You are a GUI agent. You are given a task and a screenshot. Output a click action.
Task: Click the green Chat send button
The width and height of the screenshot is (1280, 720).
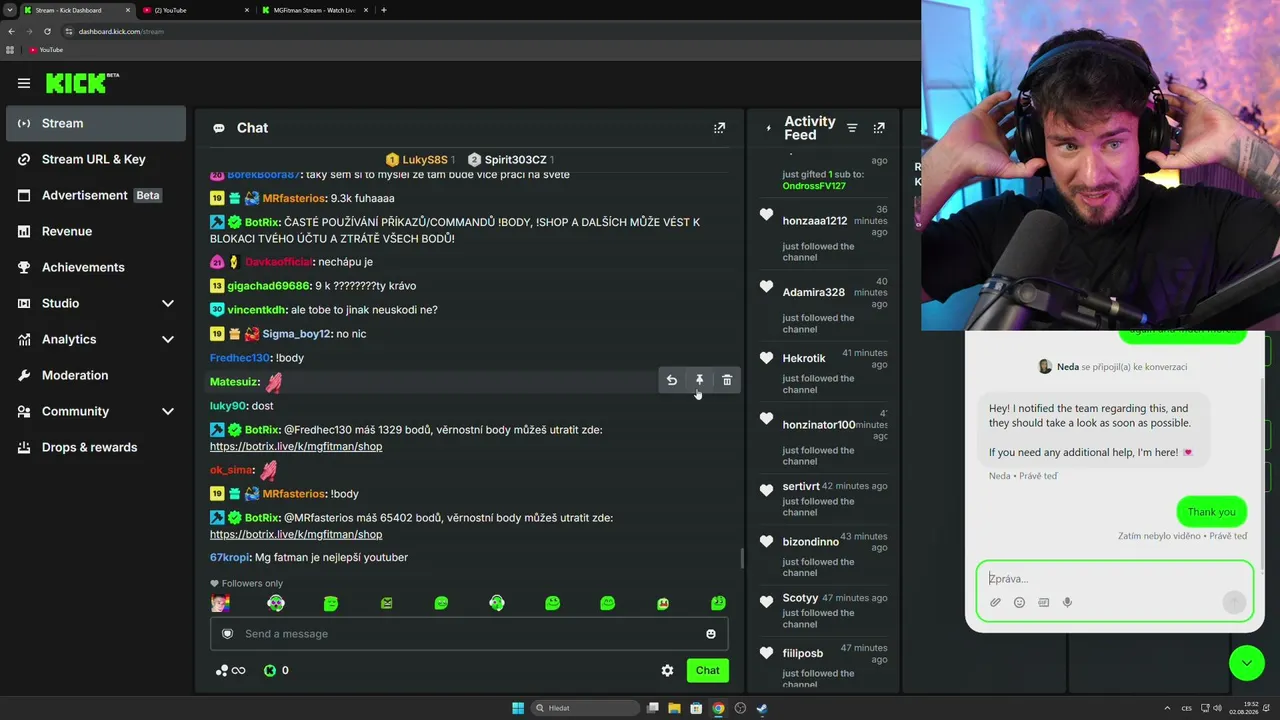[707, 670]
